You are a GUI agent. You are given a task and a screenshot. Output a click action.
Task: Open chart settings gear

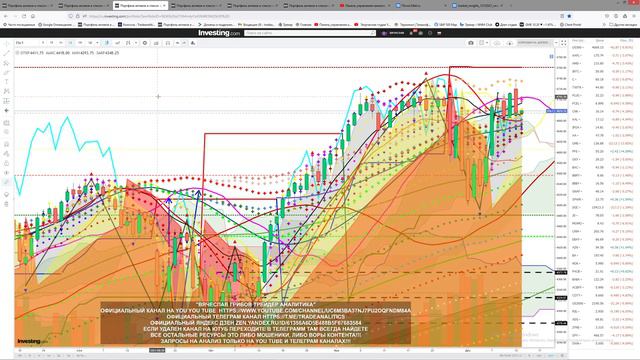145,42
